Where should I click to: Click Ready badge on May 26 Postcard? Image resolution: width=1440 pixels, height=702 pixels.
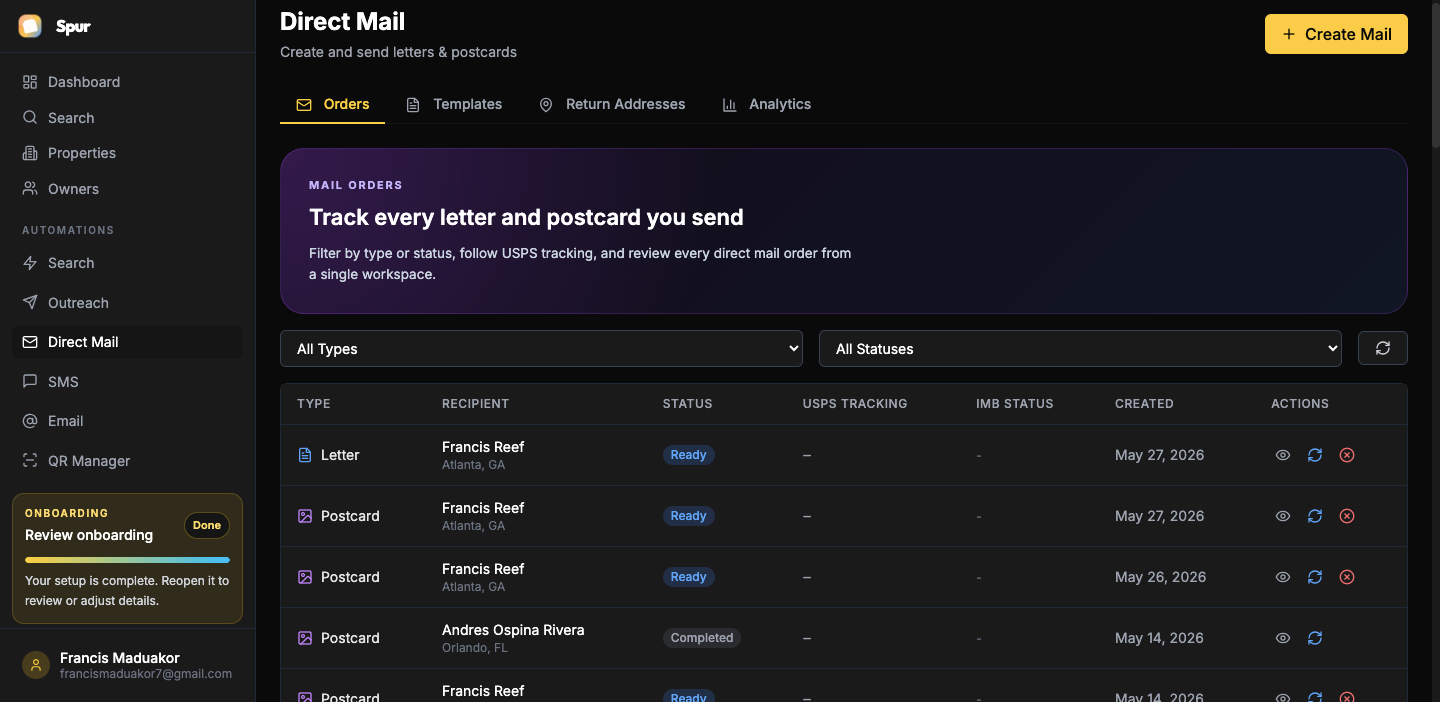[x=688, y=577]
